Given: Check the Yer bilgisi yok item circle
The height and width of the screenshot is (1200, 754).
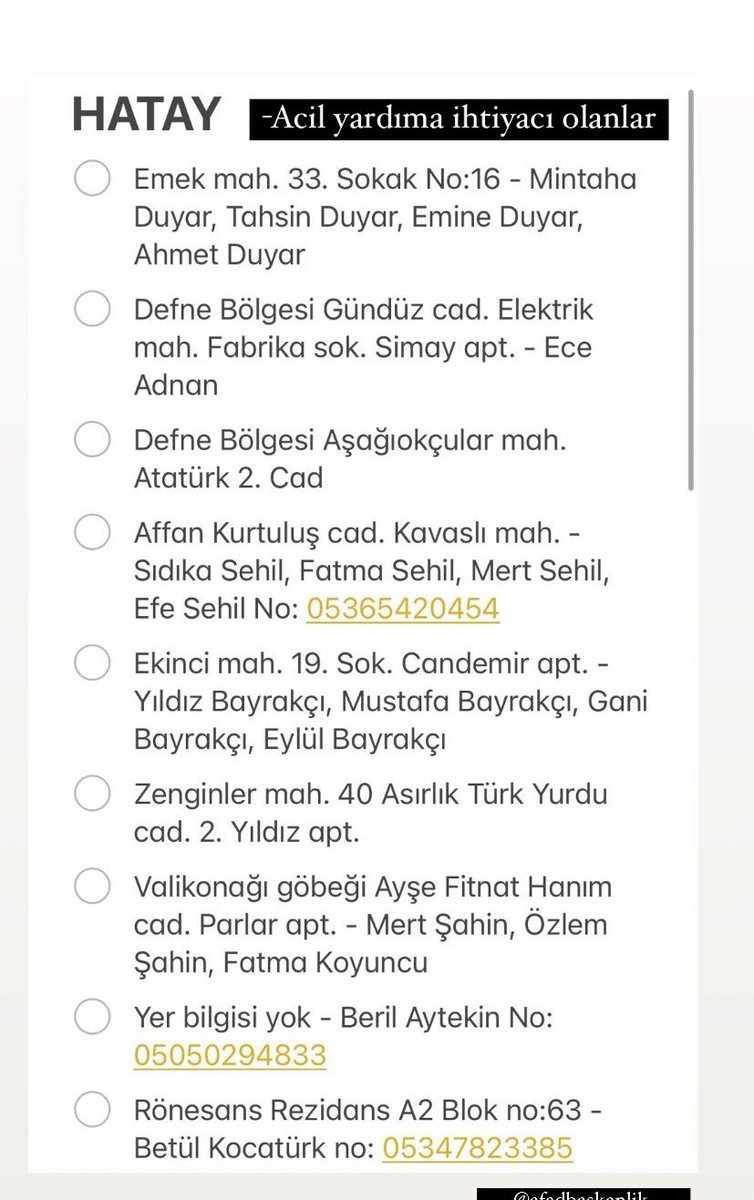Looking at the screenshot, I should click(x=92, y=1017).
